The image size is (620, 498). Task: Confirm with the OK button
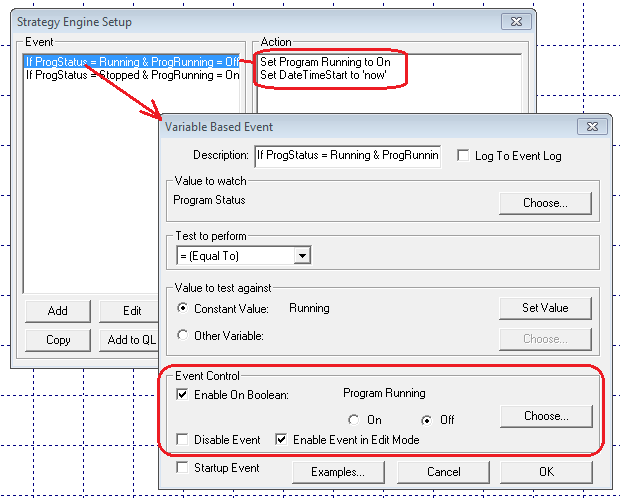point(545,472)
